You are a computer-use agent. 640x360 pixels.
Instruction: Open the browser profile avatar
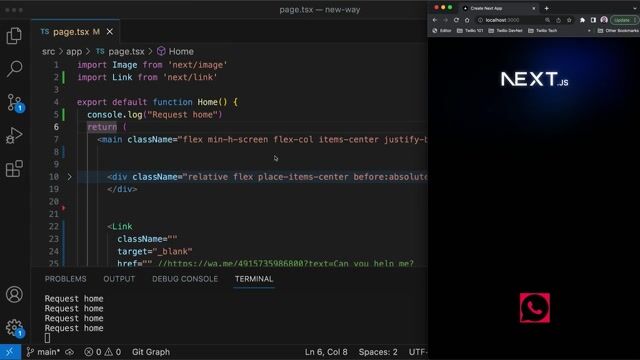tap(604, 20)
